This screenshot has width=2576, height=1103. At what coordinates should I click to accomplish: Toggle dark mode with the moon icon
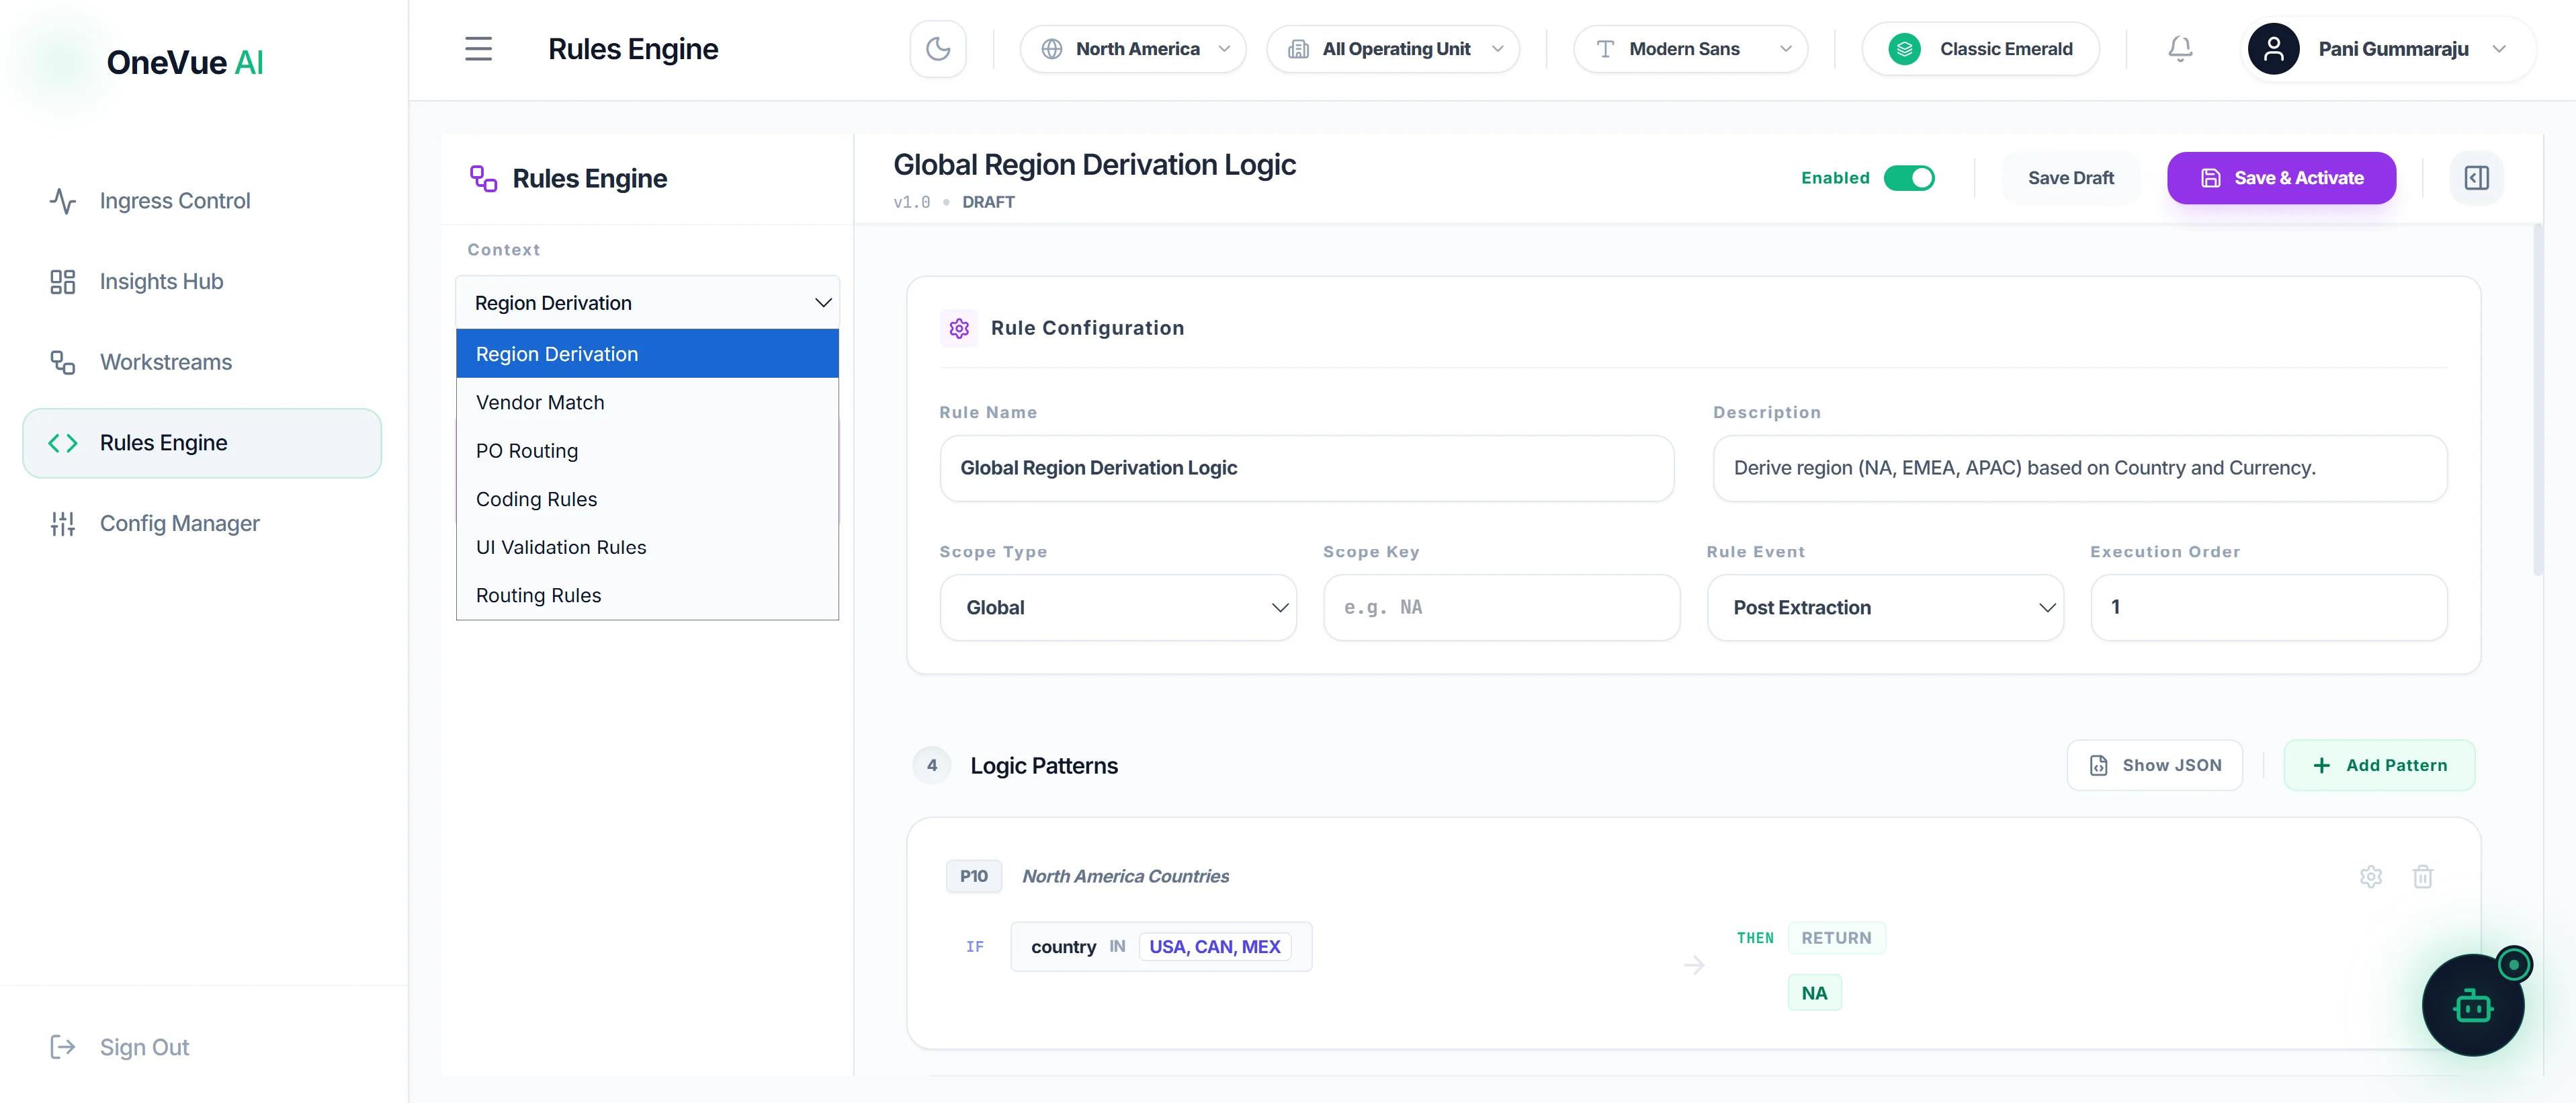[937, 49]
